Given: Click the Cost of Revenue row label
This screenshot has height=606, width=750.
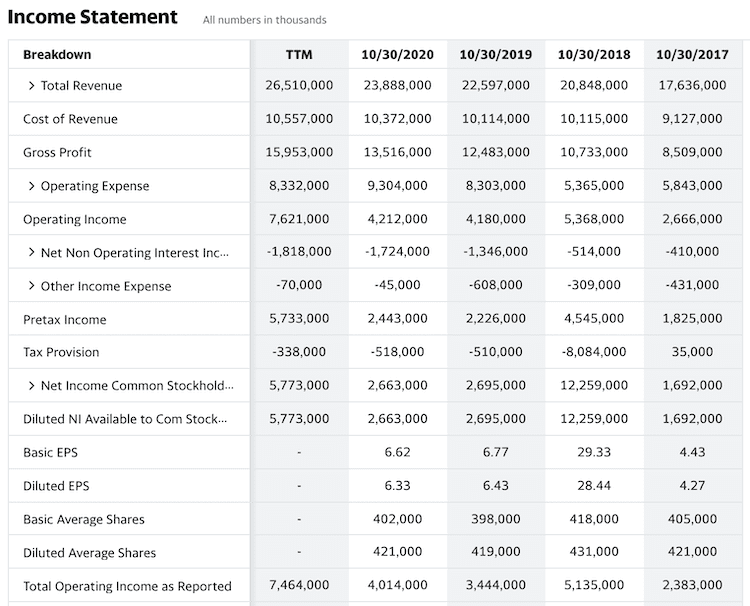Looking at the screenshot, I should [70, 119].
